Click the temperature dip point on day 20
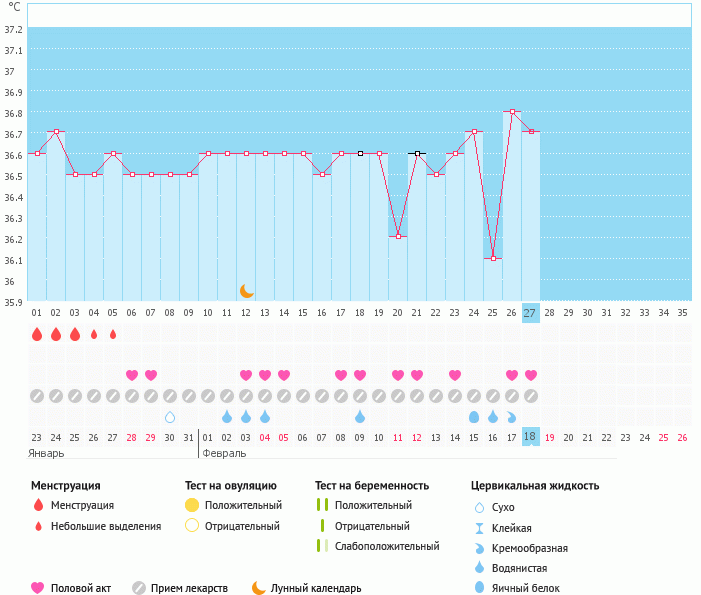The height and width of the screenshot is (595, 701). pyautogui.click(x=398, y=236)
